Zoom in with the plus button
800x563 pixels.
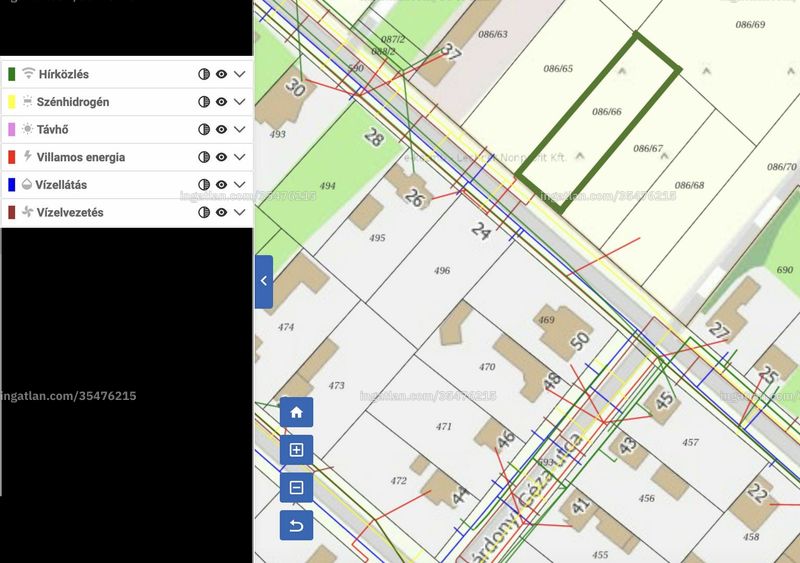[296, 450]
